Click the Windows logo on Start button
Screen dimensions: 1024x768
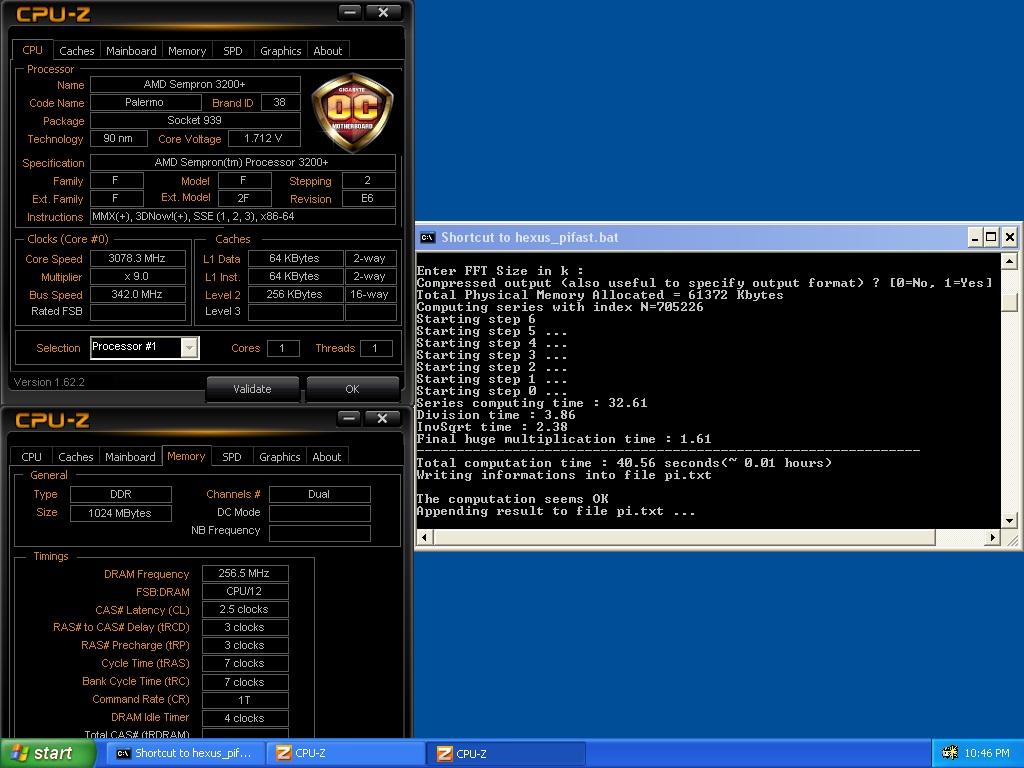pos(20,753)
